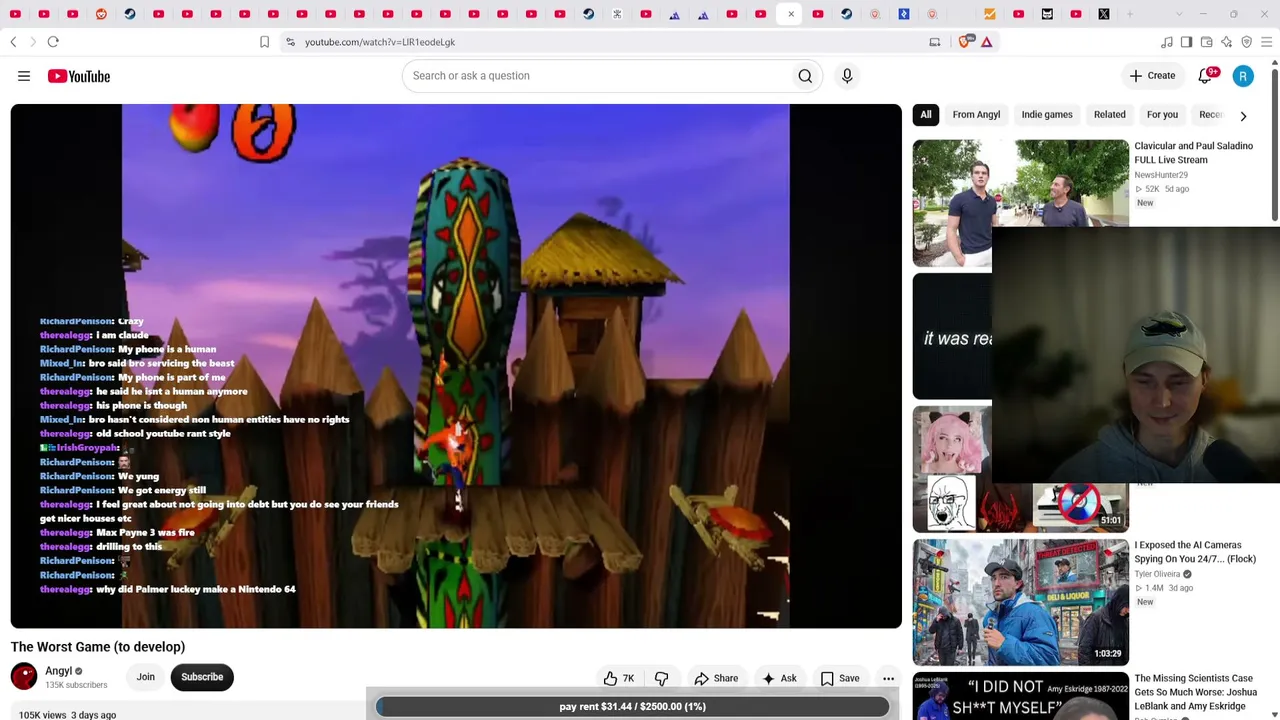Save the video to a playlist
This screenshot has height=720, width=1280.
point(840,678)
